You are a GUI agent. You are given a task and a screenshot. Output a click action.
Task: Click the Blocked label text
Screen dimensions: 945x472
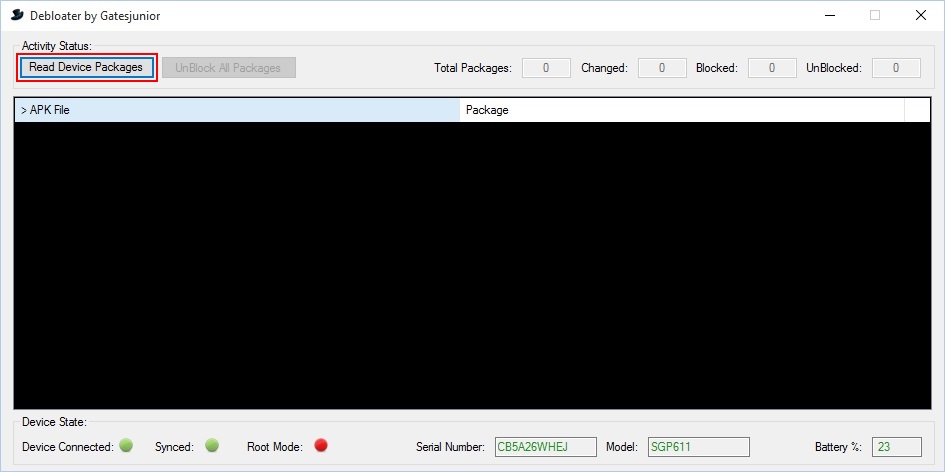tap(717, 68)
